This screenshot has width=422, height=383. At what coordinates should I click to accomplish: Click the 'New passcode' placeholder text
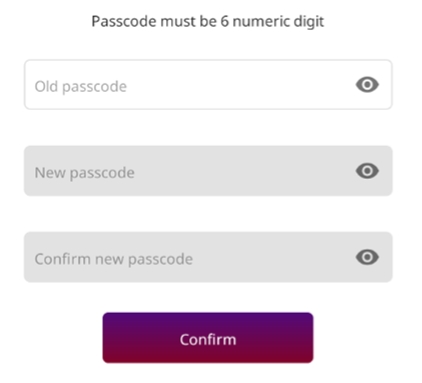(85, 173)
